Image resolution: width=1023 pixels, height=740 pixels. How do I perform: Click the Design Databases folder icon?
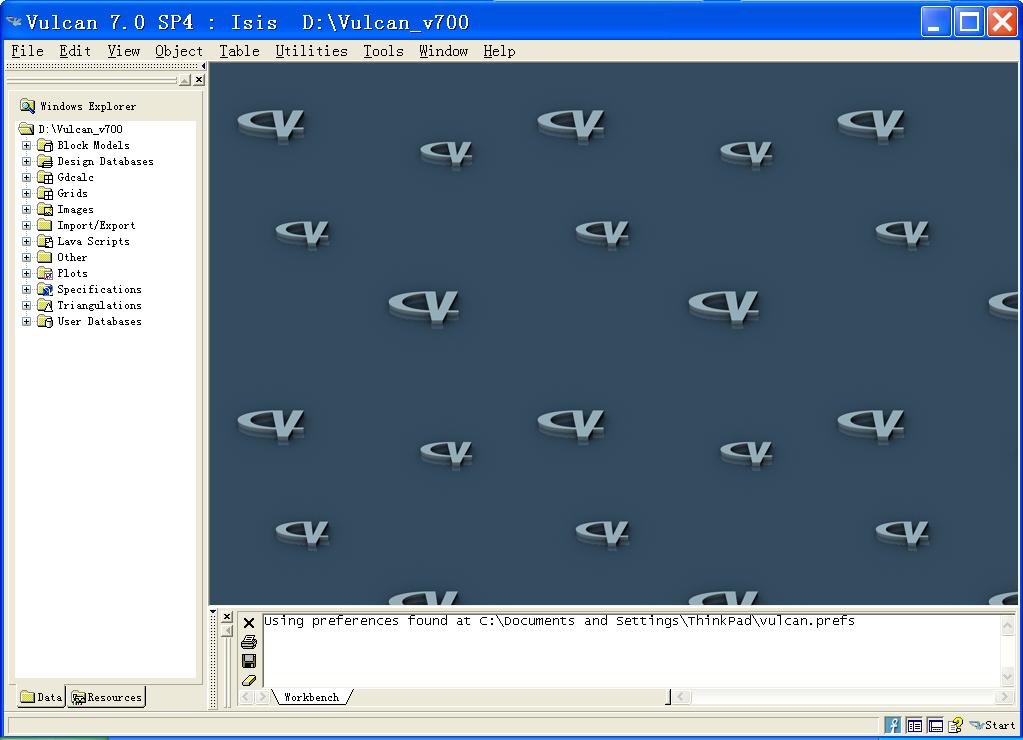click(x=45, y=161)
